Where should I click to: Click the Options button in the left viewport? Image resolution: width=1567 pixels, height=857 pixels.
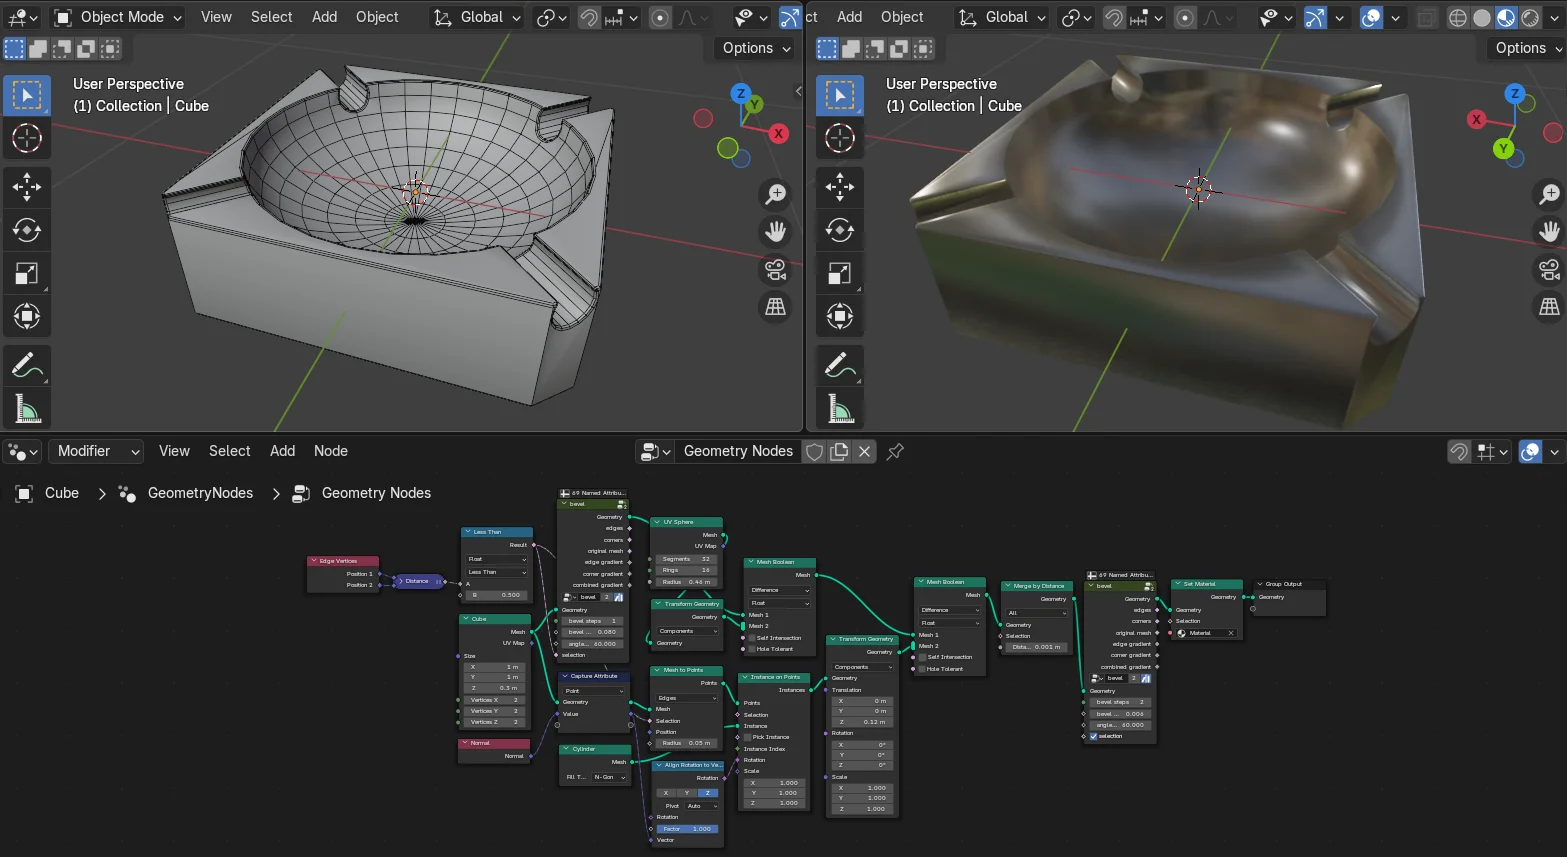750,47
